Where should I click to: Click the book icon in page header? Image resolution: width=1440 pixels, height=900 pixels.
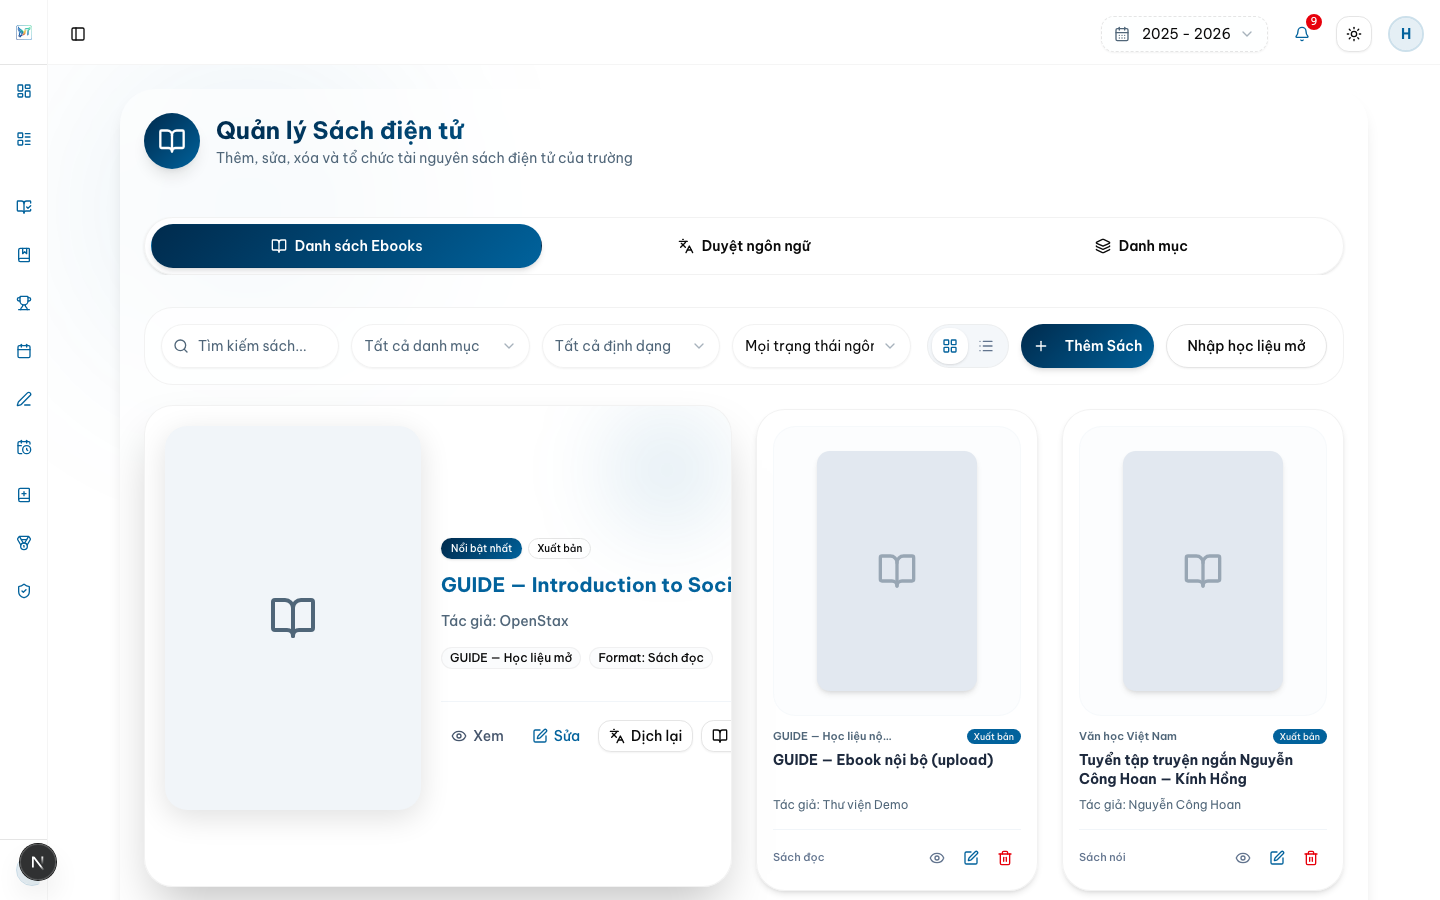(x=172, y=141)
